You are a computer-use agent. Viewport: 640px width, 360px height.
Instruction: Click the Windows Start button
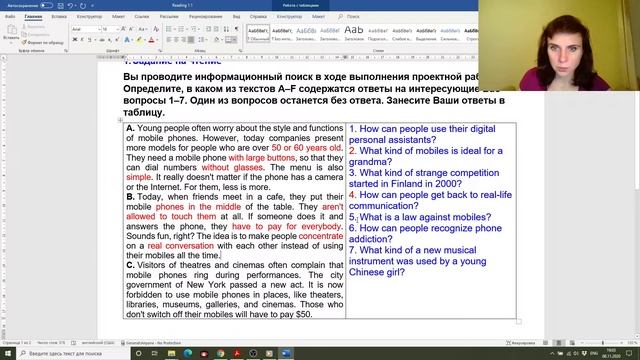[x=8, y=353]
